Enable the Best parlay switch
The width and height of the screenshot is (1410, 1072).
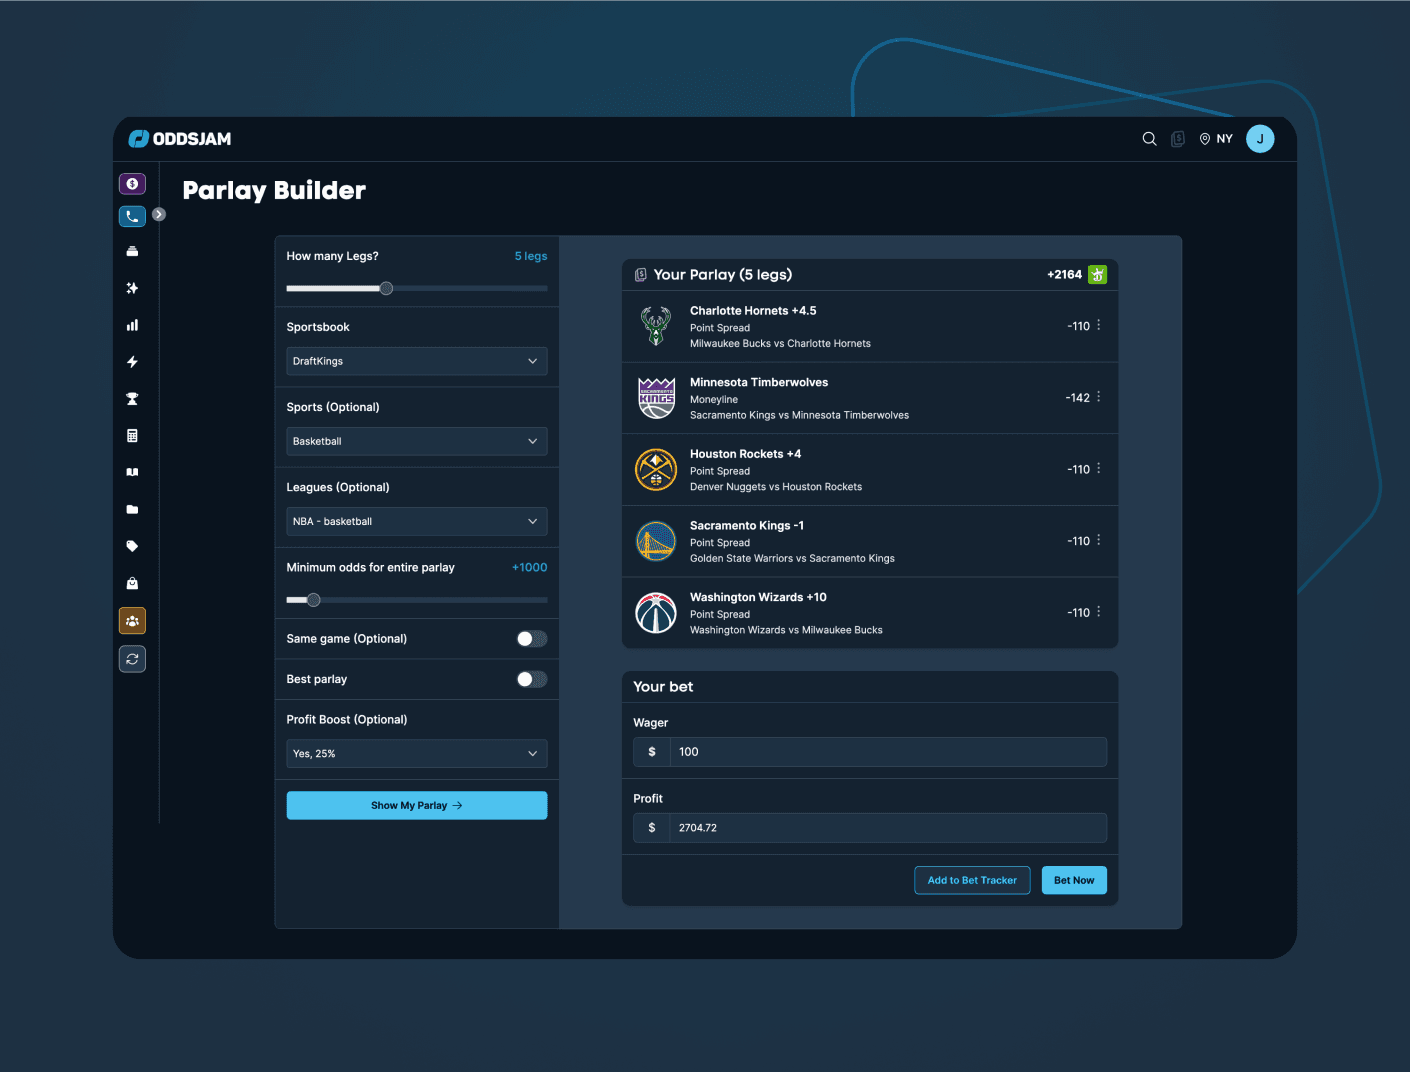tap(531, 679)
